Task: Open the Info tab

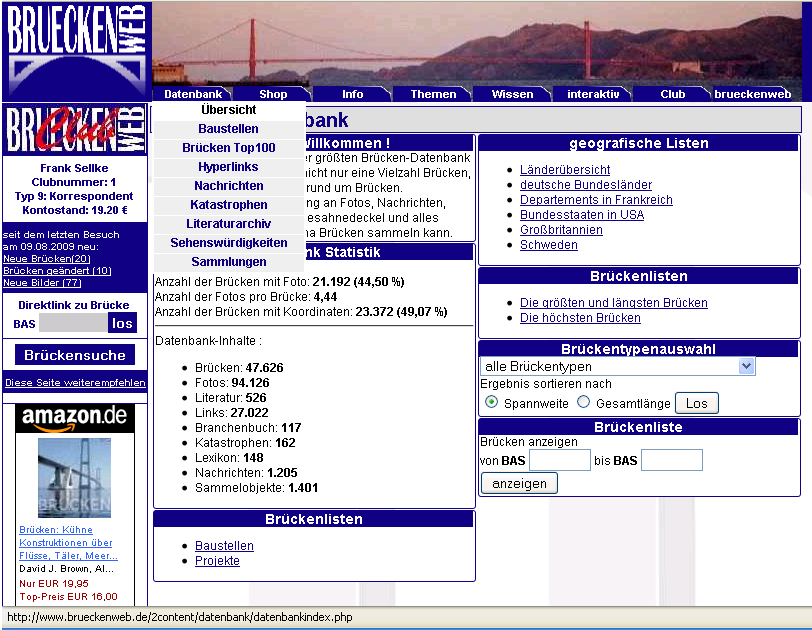Action: coord(352,94)
